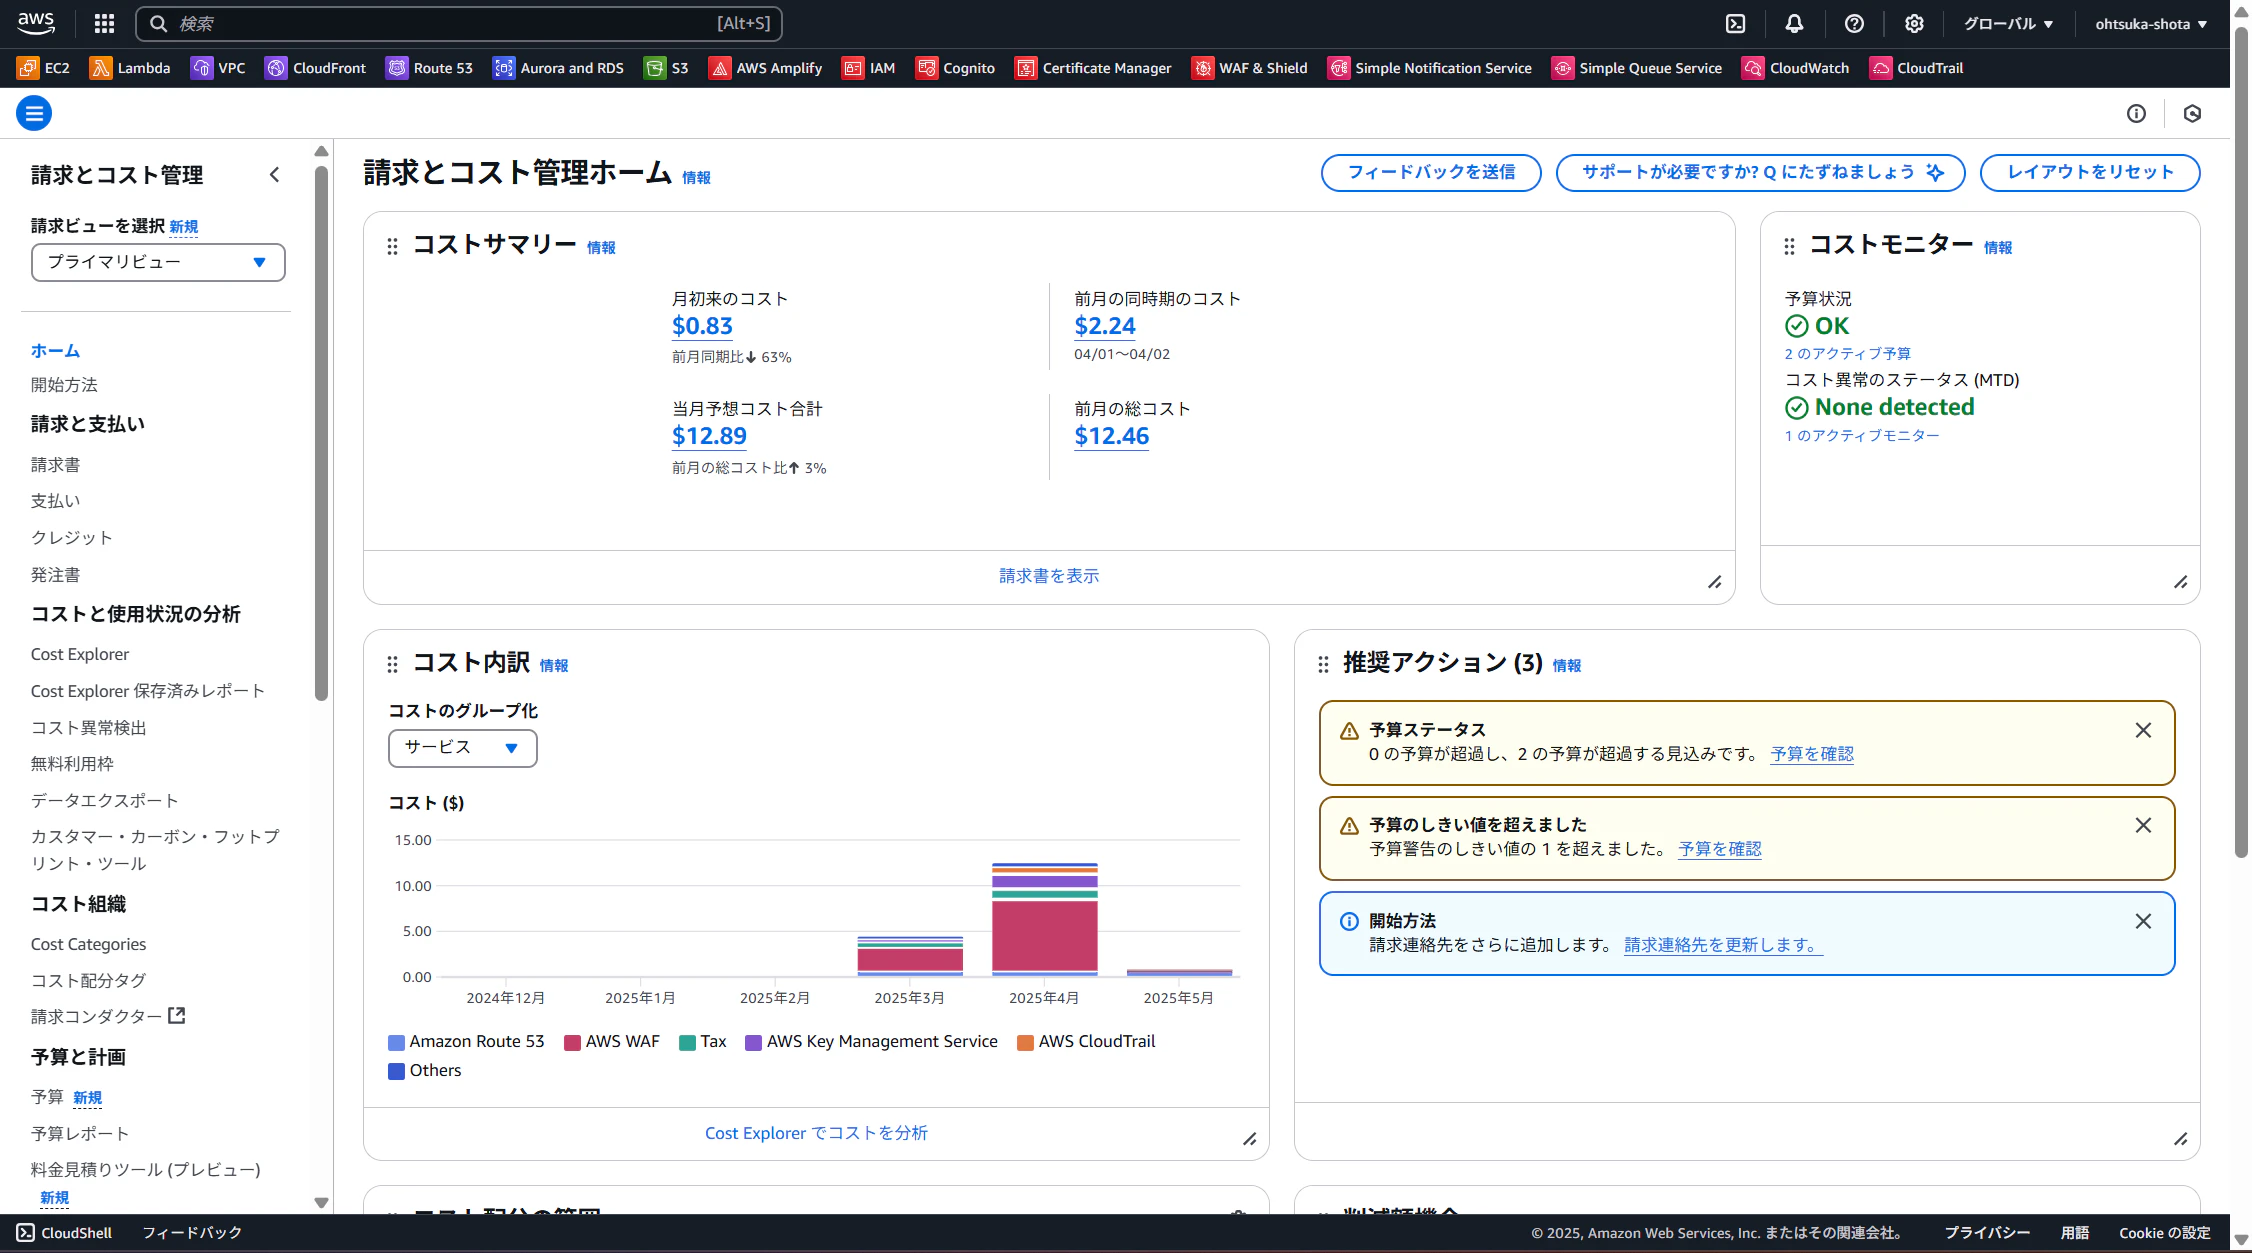Open the CloudFront shortcut
Screen dimensions: 2252x1253
[316, 68]
